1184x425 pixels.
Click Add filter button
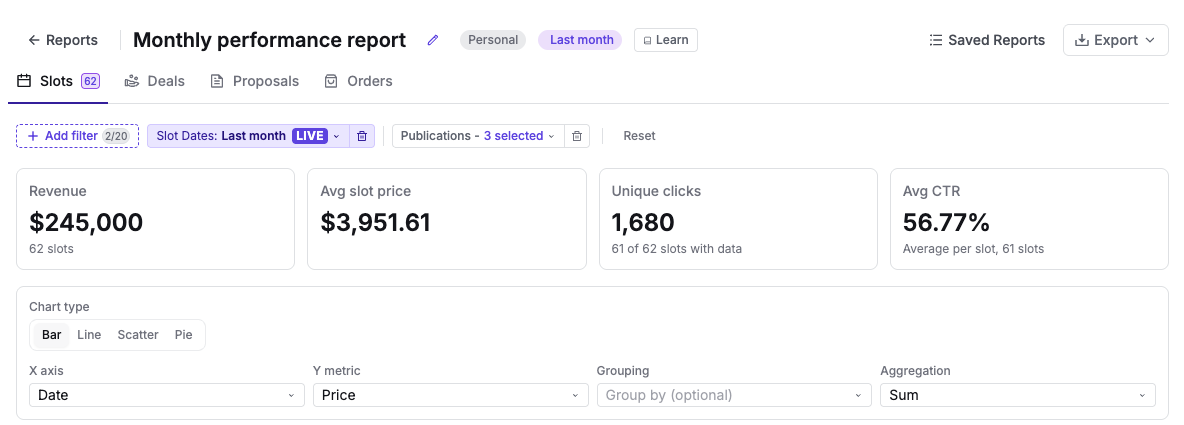(77, 136)
